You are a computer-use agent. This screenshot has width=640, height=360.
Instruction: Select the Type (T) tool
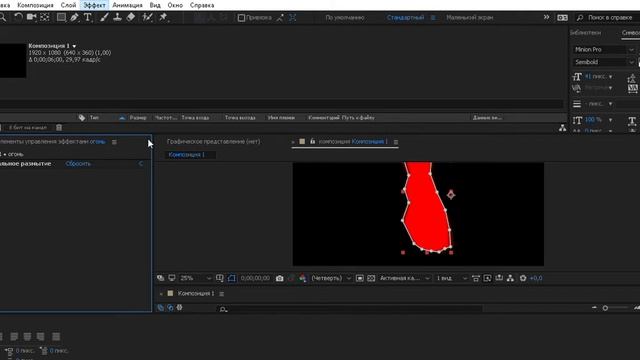point(88,17)
